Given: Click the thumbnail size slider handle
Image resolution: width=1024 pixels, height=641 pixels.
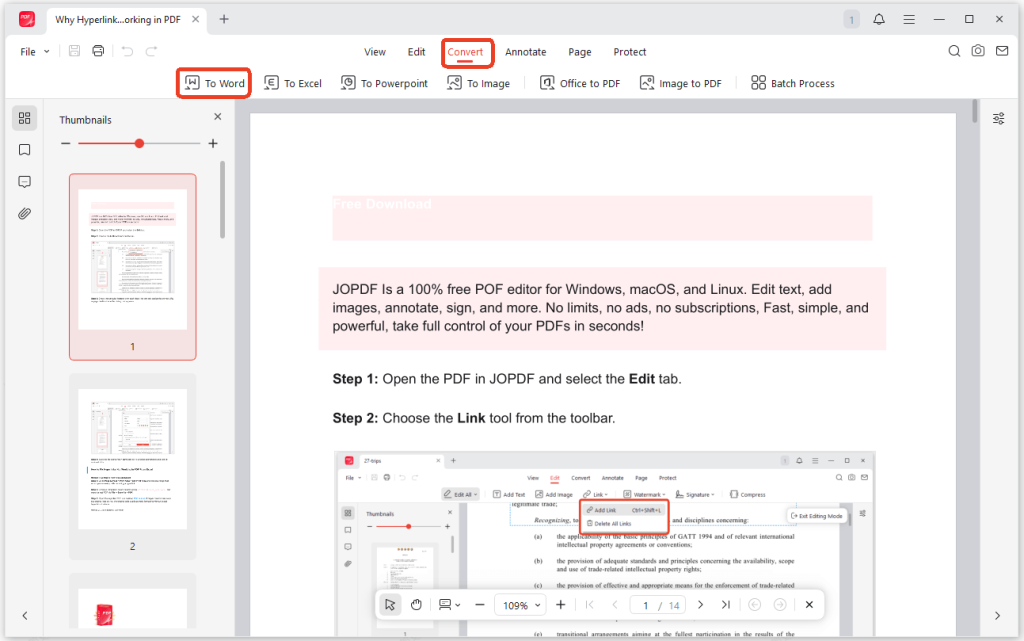Looking at the screenshot, I should pyautogui.click(x=139, y=144).
